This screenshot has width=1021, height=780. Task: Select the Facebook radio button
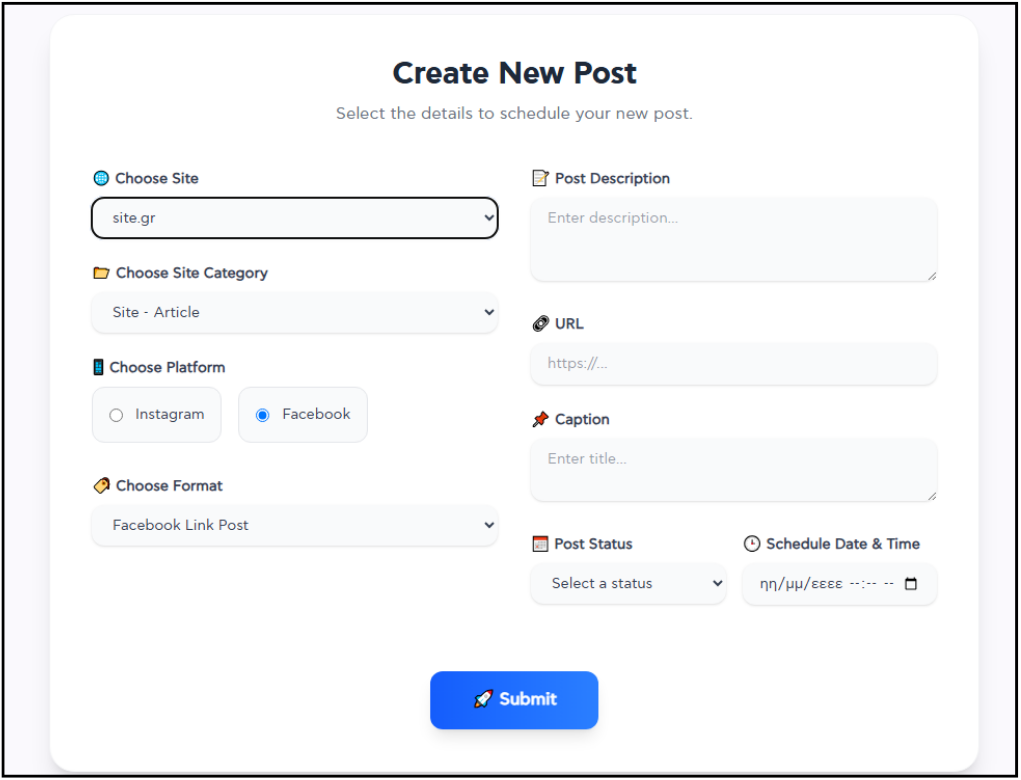tap(263, 415)
